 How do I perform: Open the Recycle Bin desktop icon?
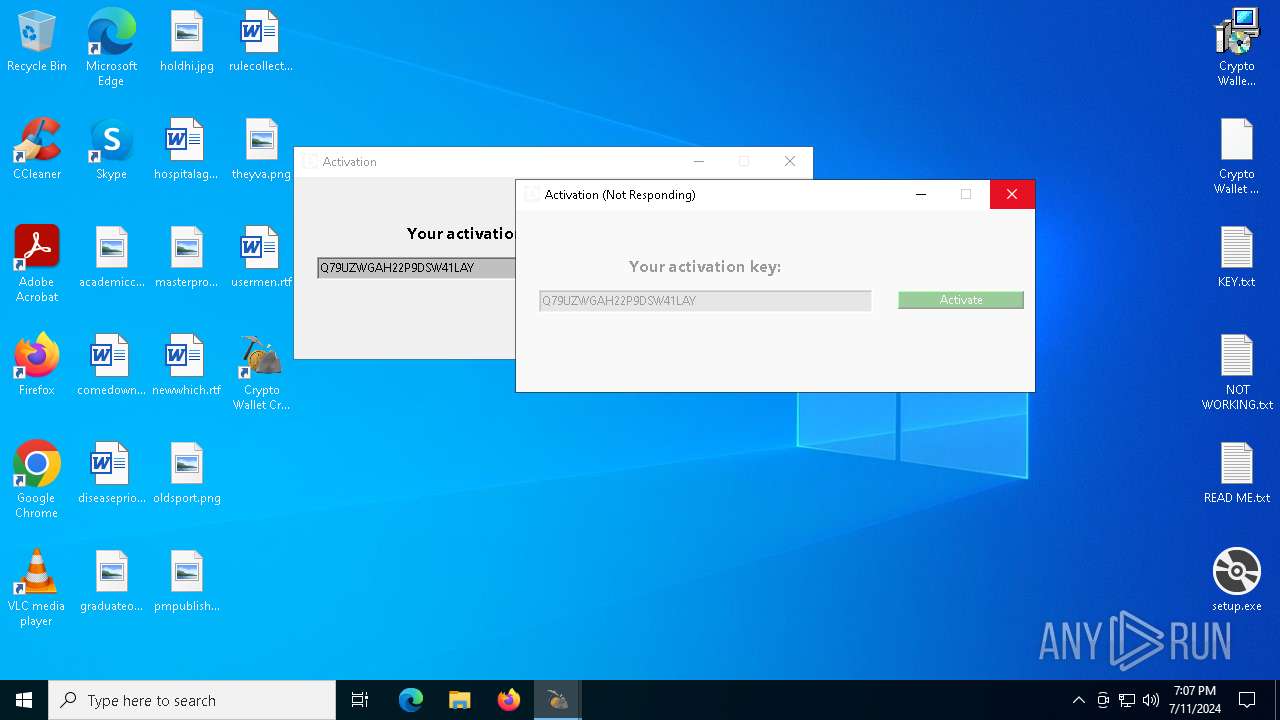click(37, 42)
